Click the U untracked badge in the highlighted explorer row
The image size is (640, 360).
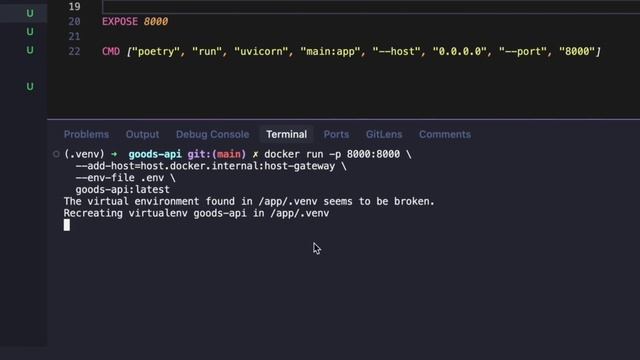[x=30, y=13]
